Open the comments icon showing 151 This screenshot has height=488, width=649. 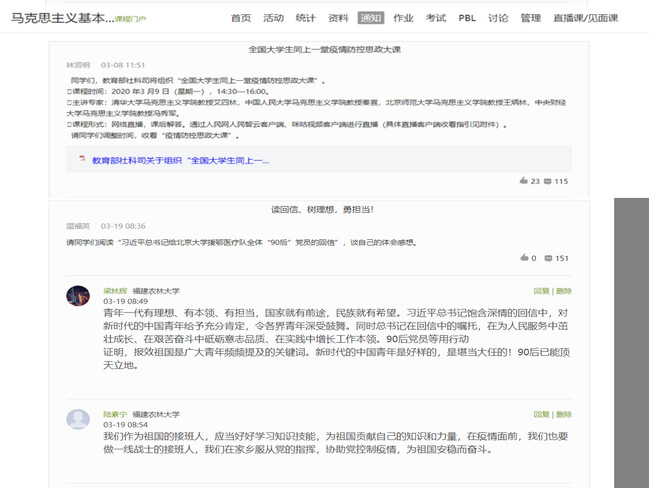coord(547,258)
